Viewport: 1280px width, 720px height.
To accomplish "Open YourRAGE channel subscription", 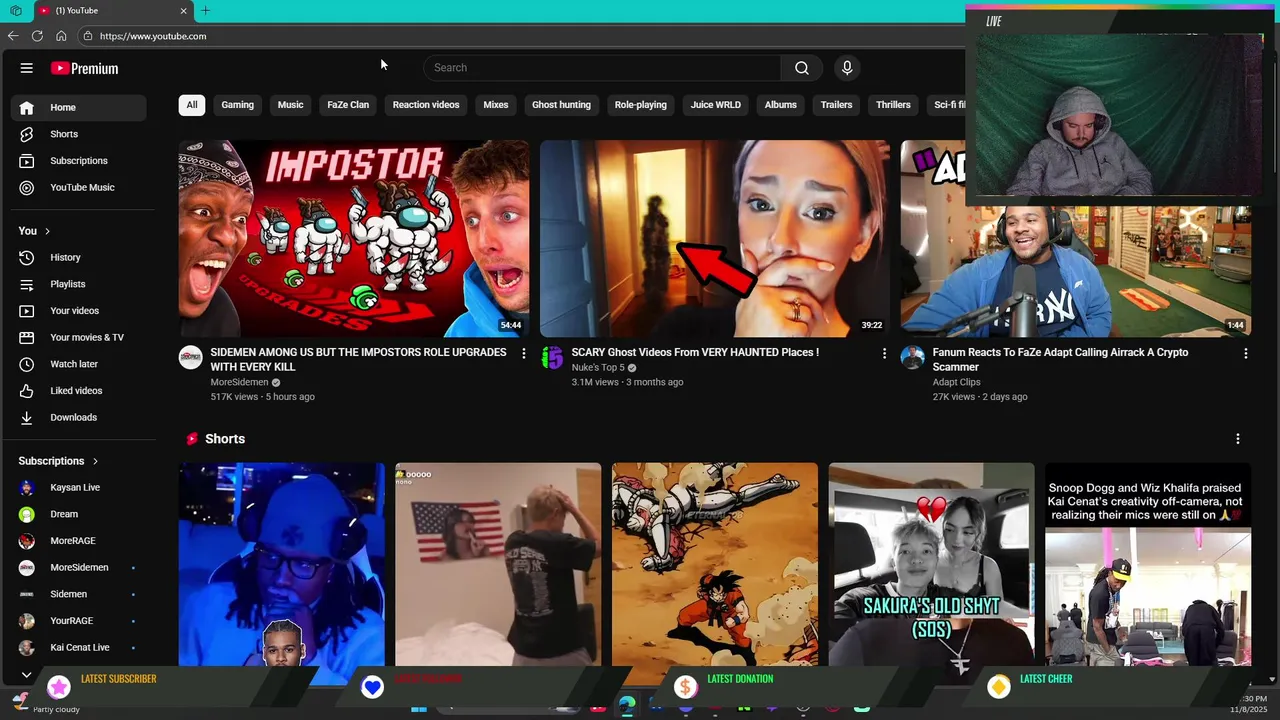I will coord(79,621).
